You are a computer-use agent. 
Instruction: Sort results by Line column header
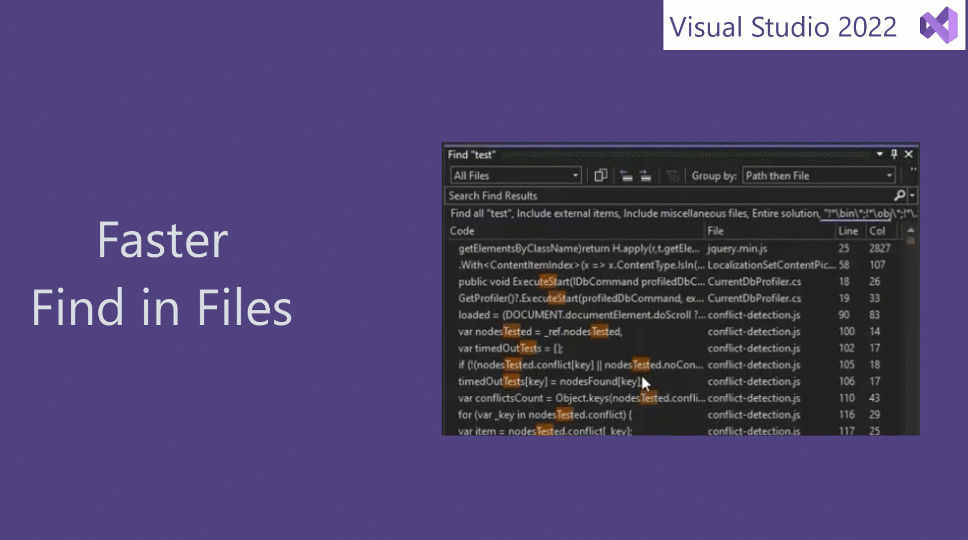click(848, 231)
